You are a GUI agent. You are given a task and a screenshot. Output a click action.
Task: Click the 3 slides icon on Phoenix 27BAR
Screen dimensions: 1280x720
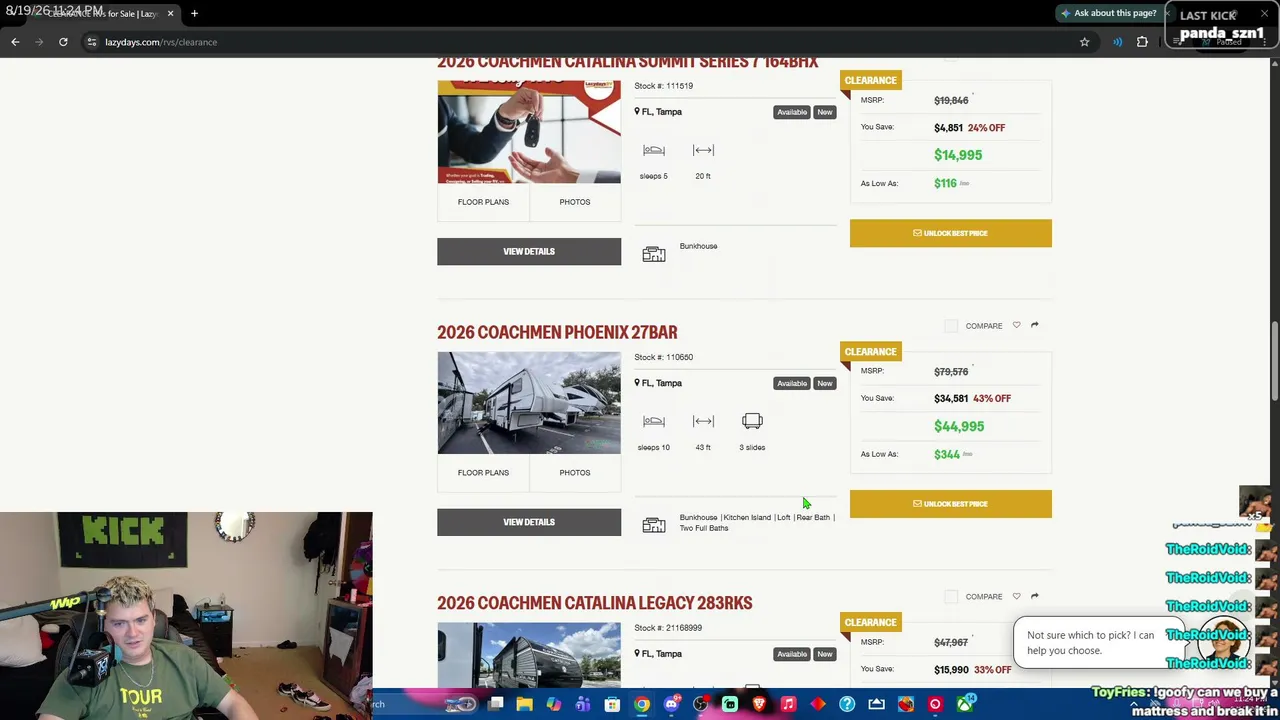pyautogui.click(x=752, y=421)
